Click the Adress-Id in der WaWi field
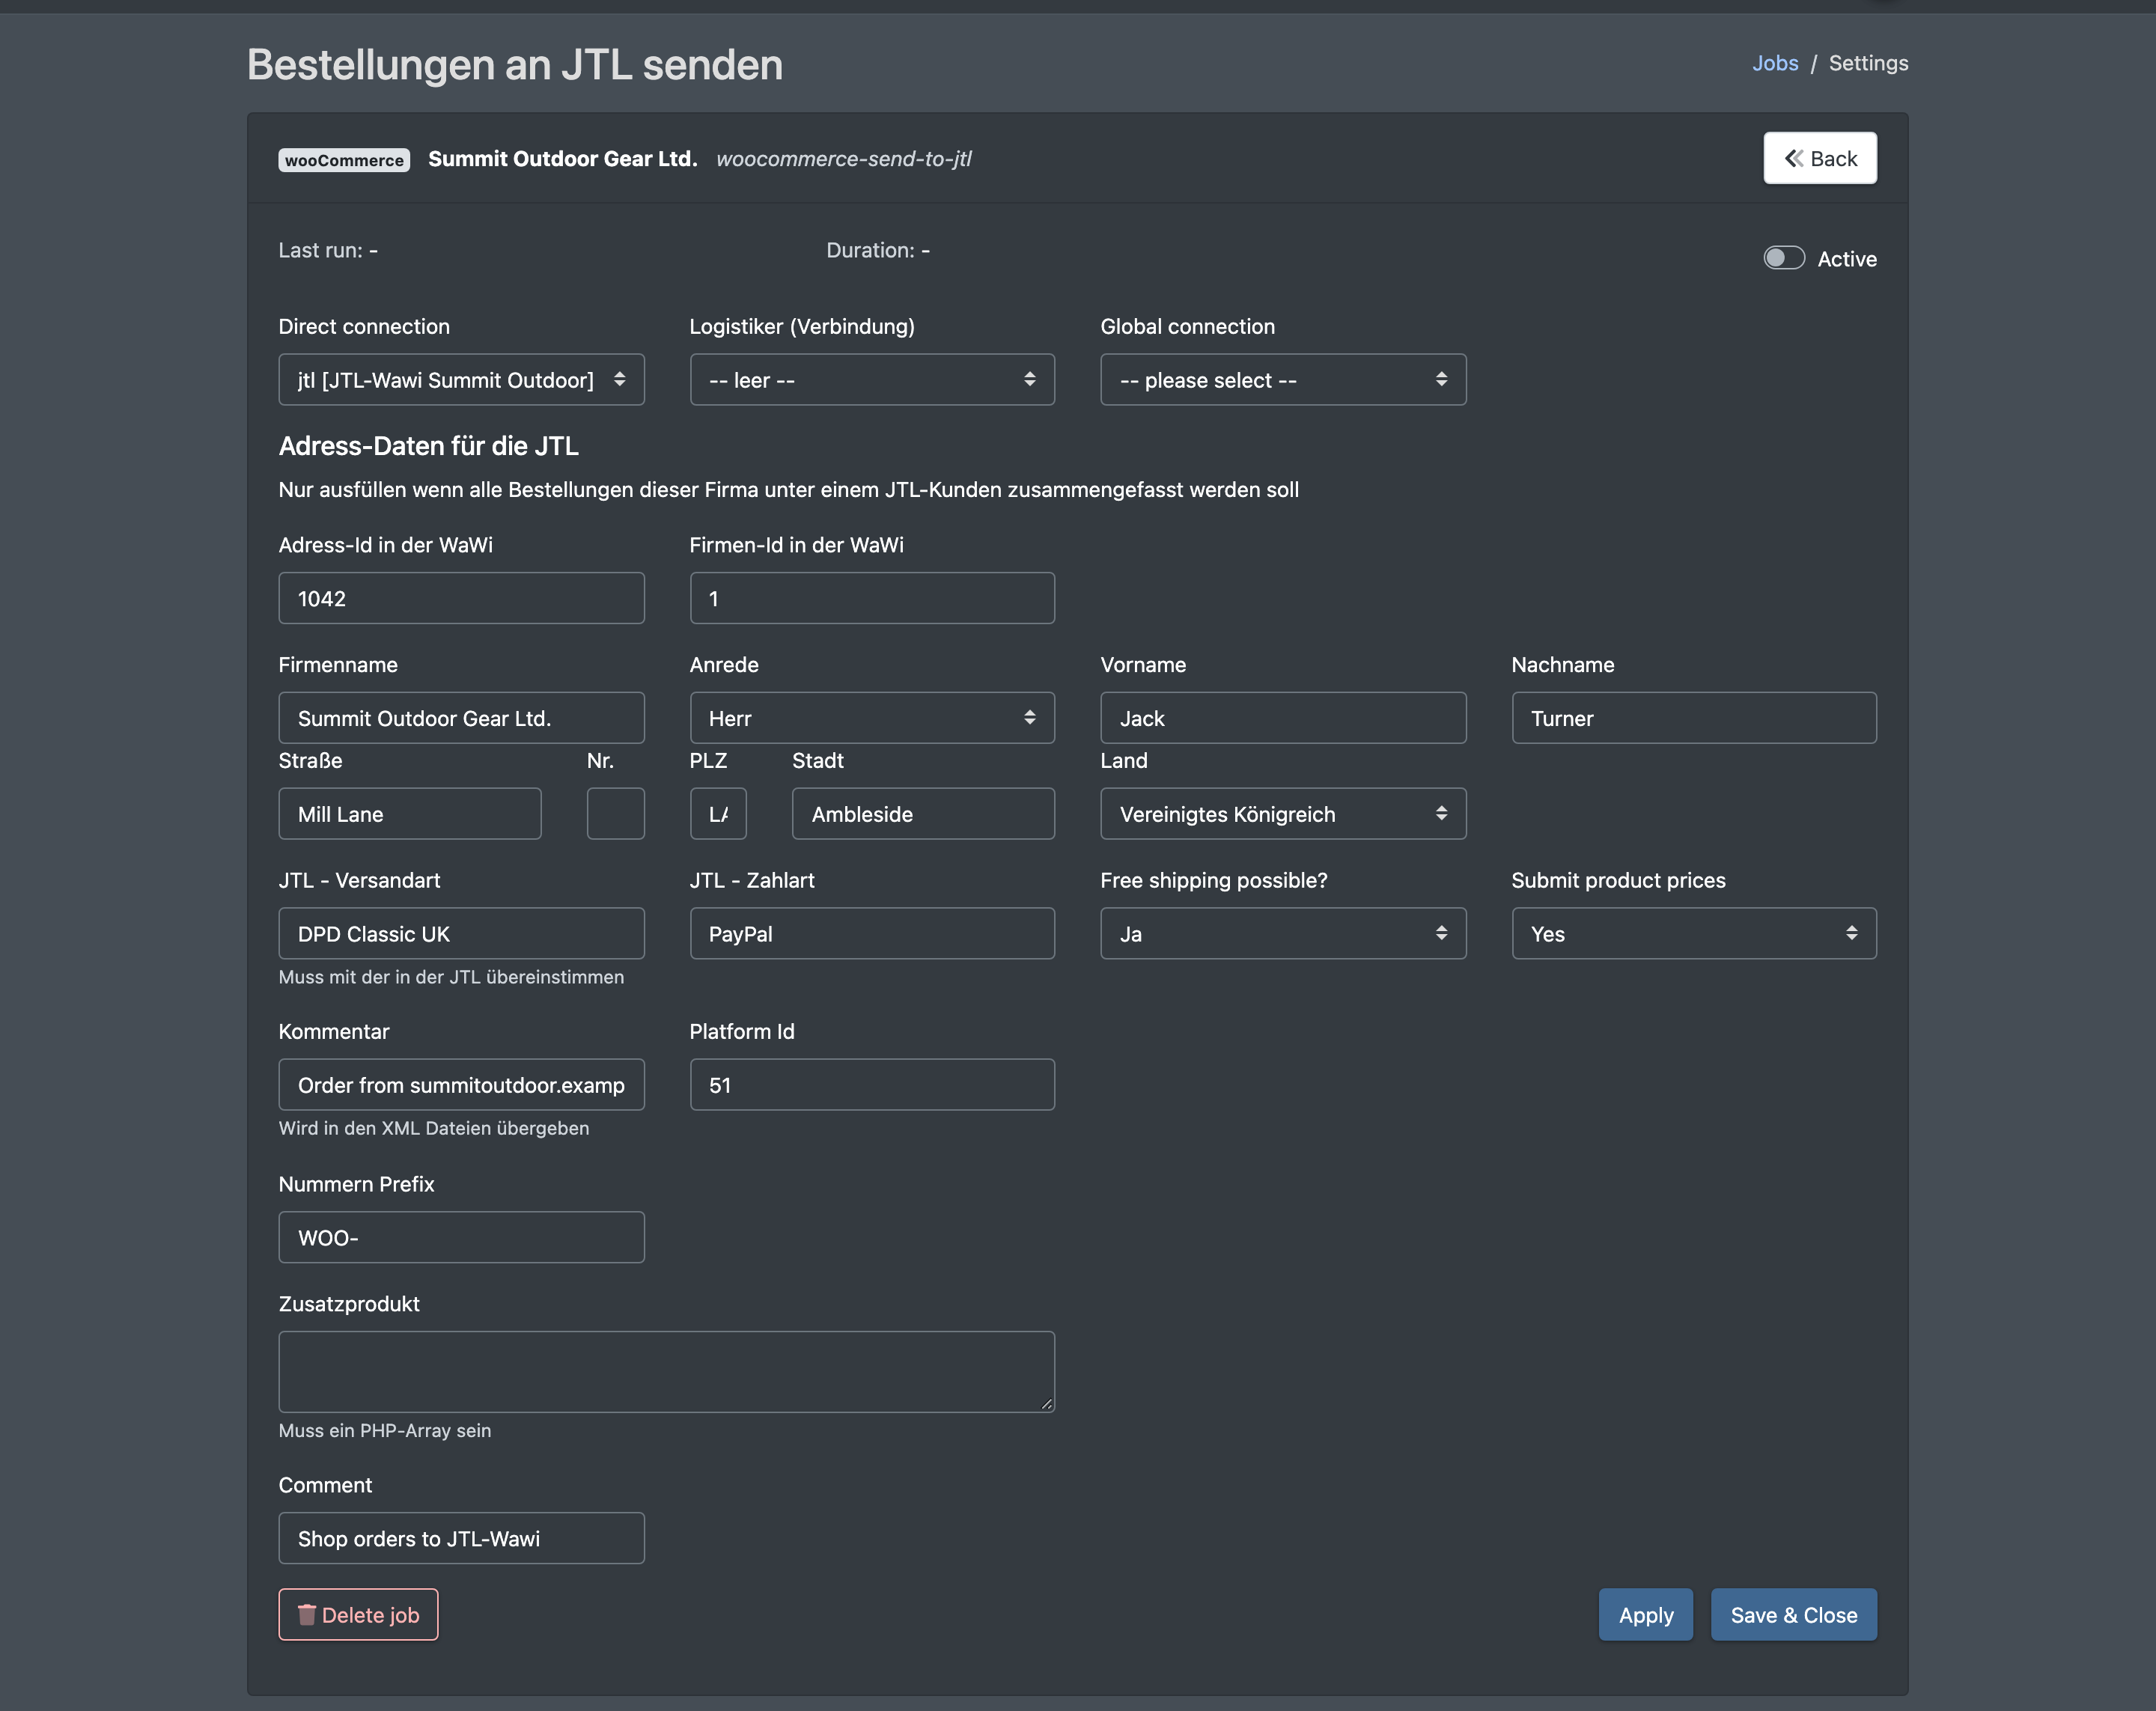Image resolution: width=2156 pixels, height=1711 pixels. point(461,598)
